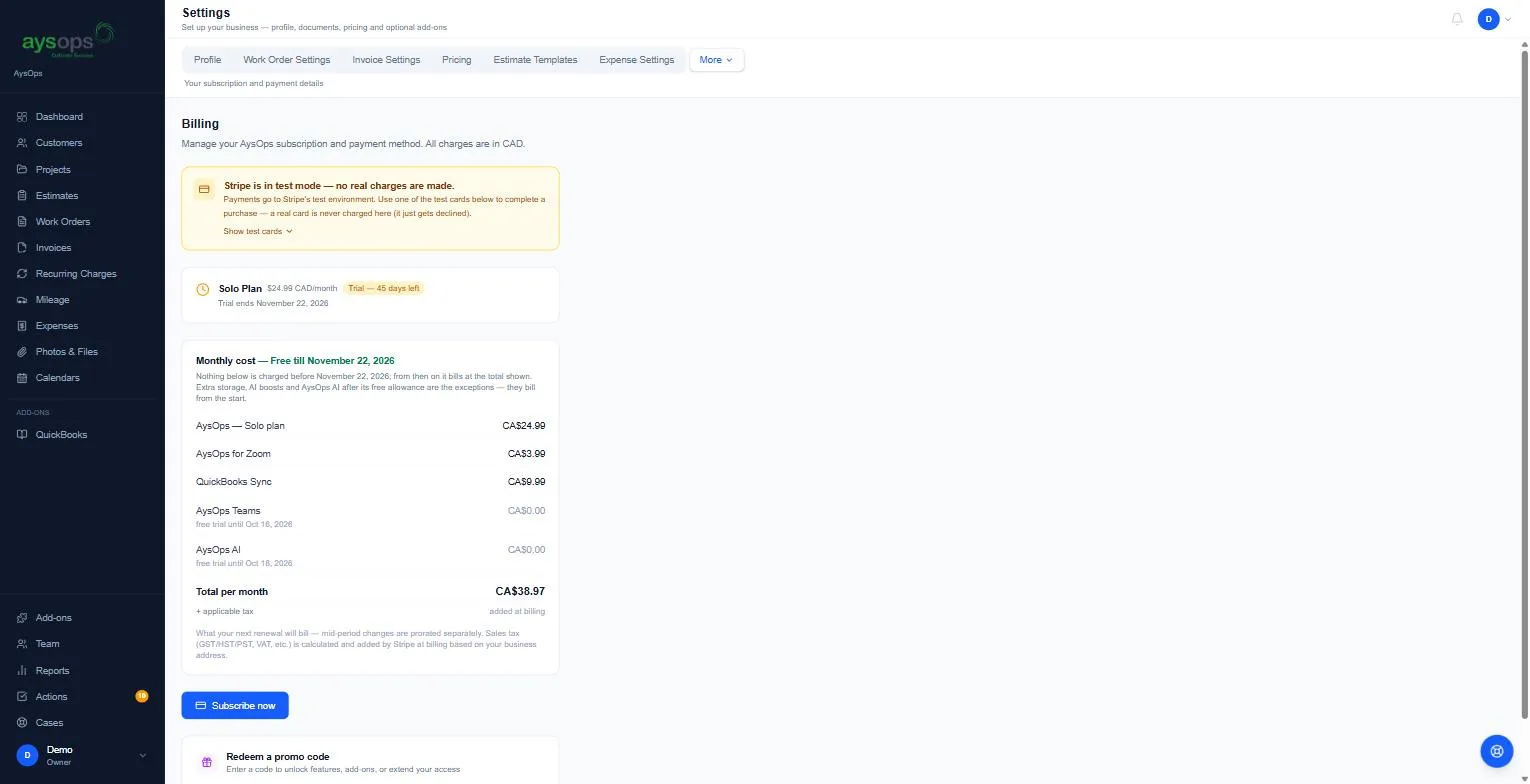The width and height of the screenshot is (1530, 784).
Task: Go to Expense Settings tab
Action: click(x=636, y=60)
